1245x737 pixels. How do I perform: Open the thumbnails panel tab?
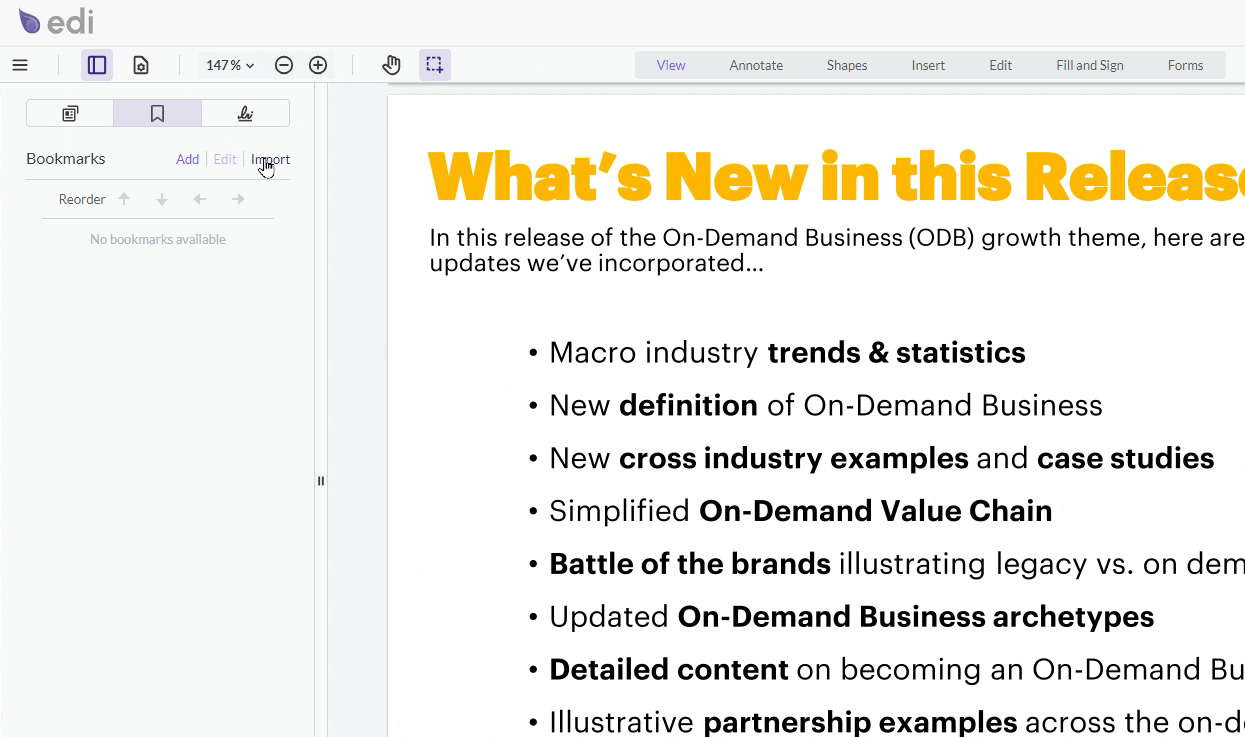pyautogui.click(x=70, y=113)
